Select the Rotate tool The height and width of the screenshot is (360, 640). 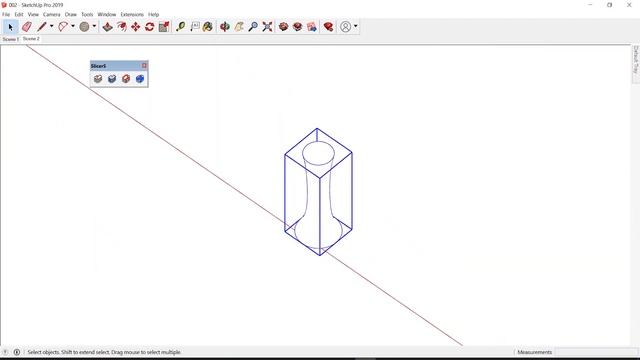point(149,27)
